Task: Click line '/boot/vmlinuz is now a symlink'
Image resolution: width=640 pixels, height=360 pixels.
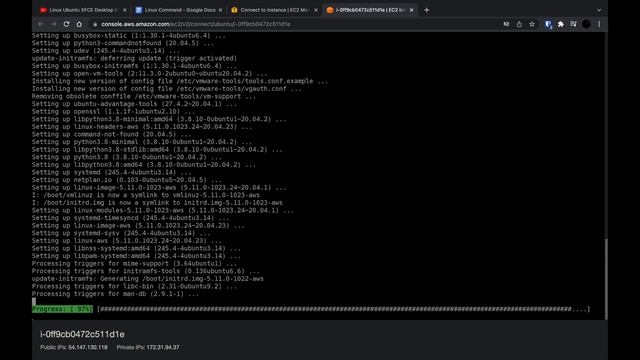Action: pos(146,195)
